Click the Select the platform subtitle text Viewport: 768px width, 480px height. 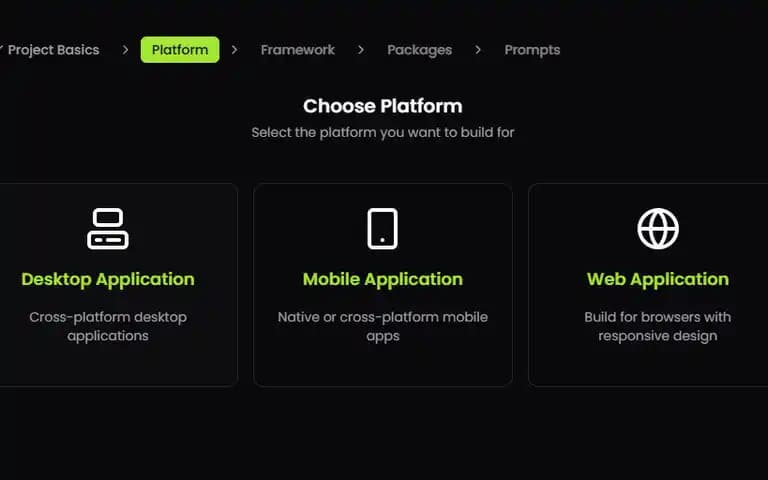point(383,132)
